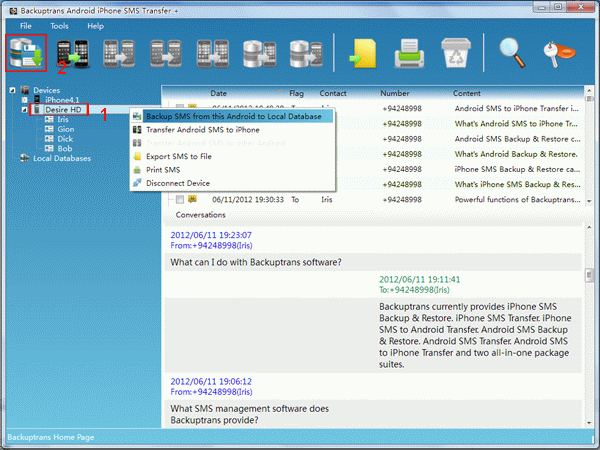
Task: Click the green Print toolbar icon
Action: click(409, 53)
